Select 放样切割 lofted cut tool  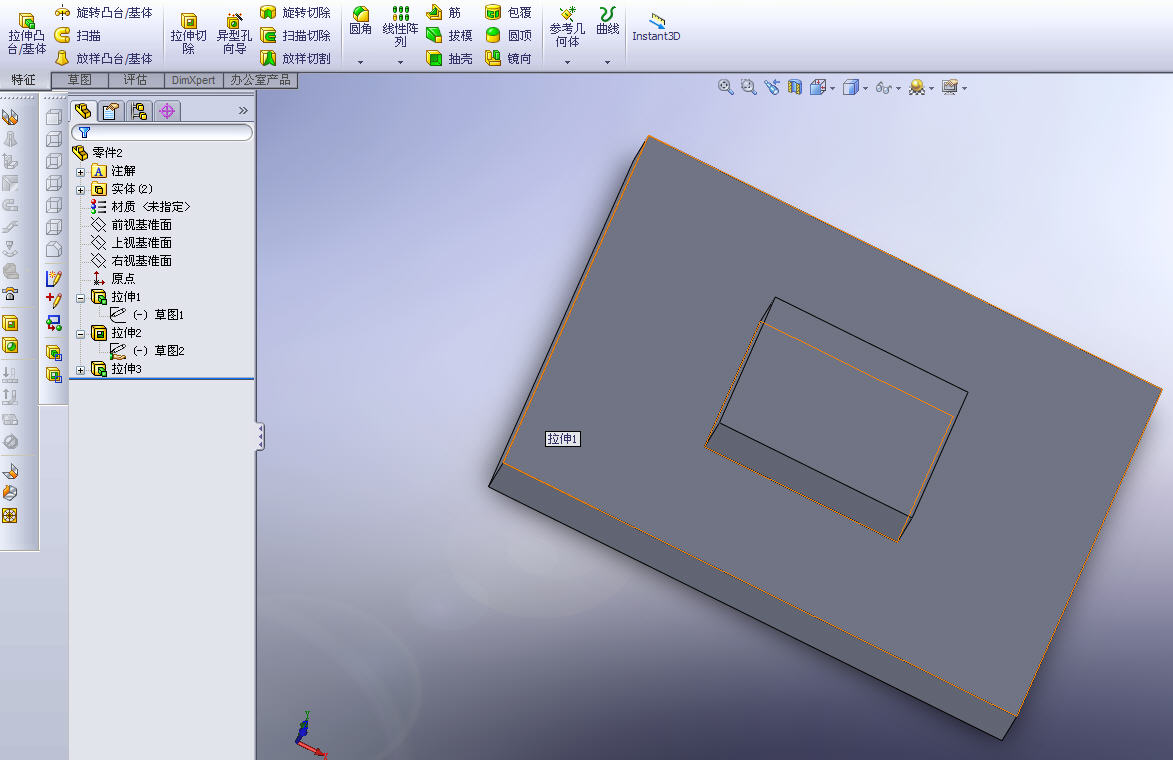(295, 58)
